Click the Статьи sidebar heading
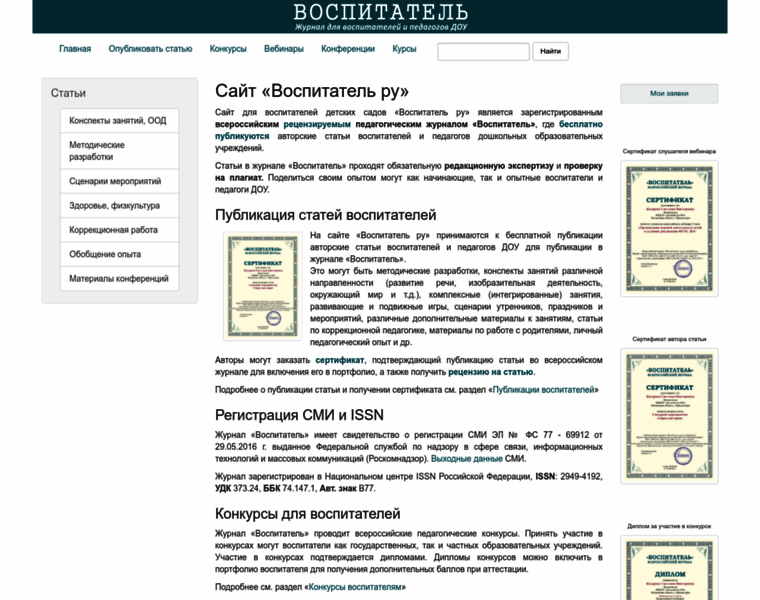 (x=68, y=93)
